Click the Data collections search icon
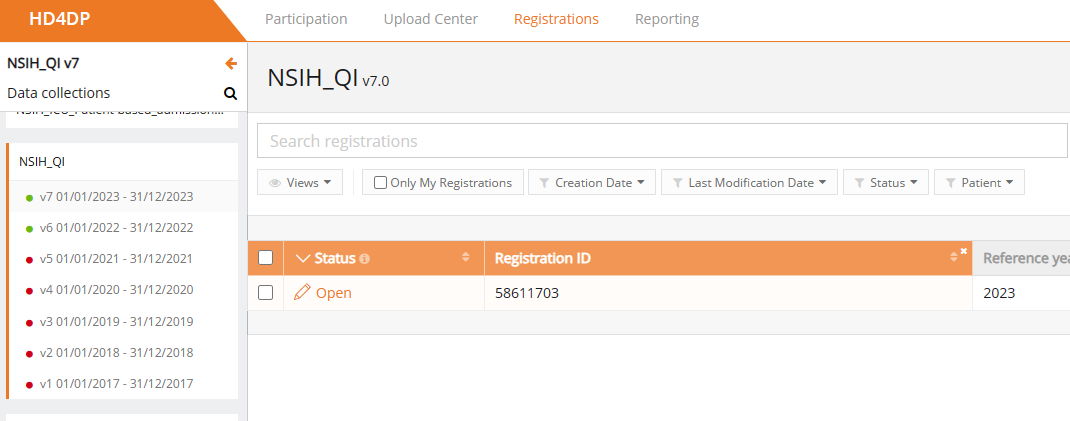Viewport: 1070px width, 421px height. (230, 94)
